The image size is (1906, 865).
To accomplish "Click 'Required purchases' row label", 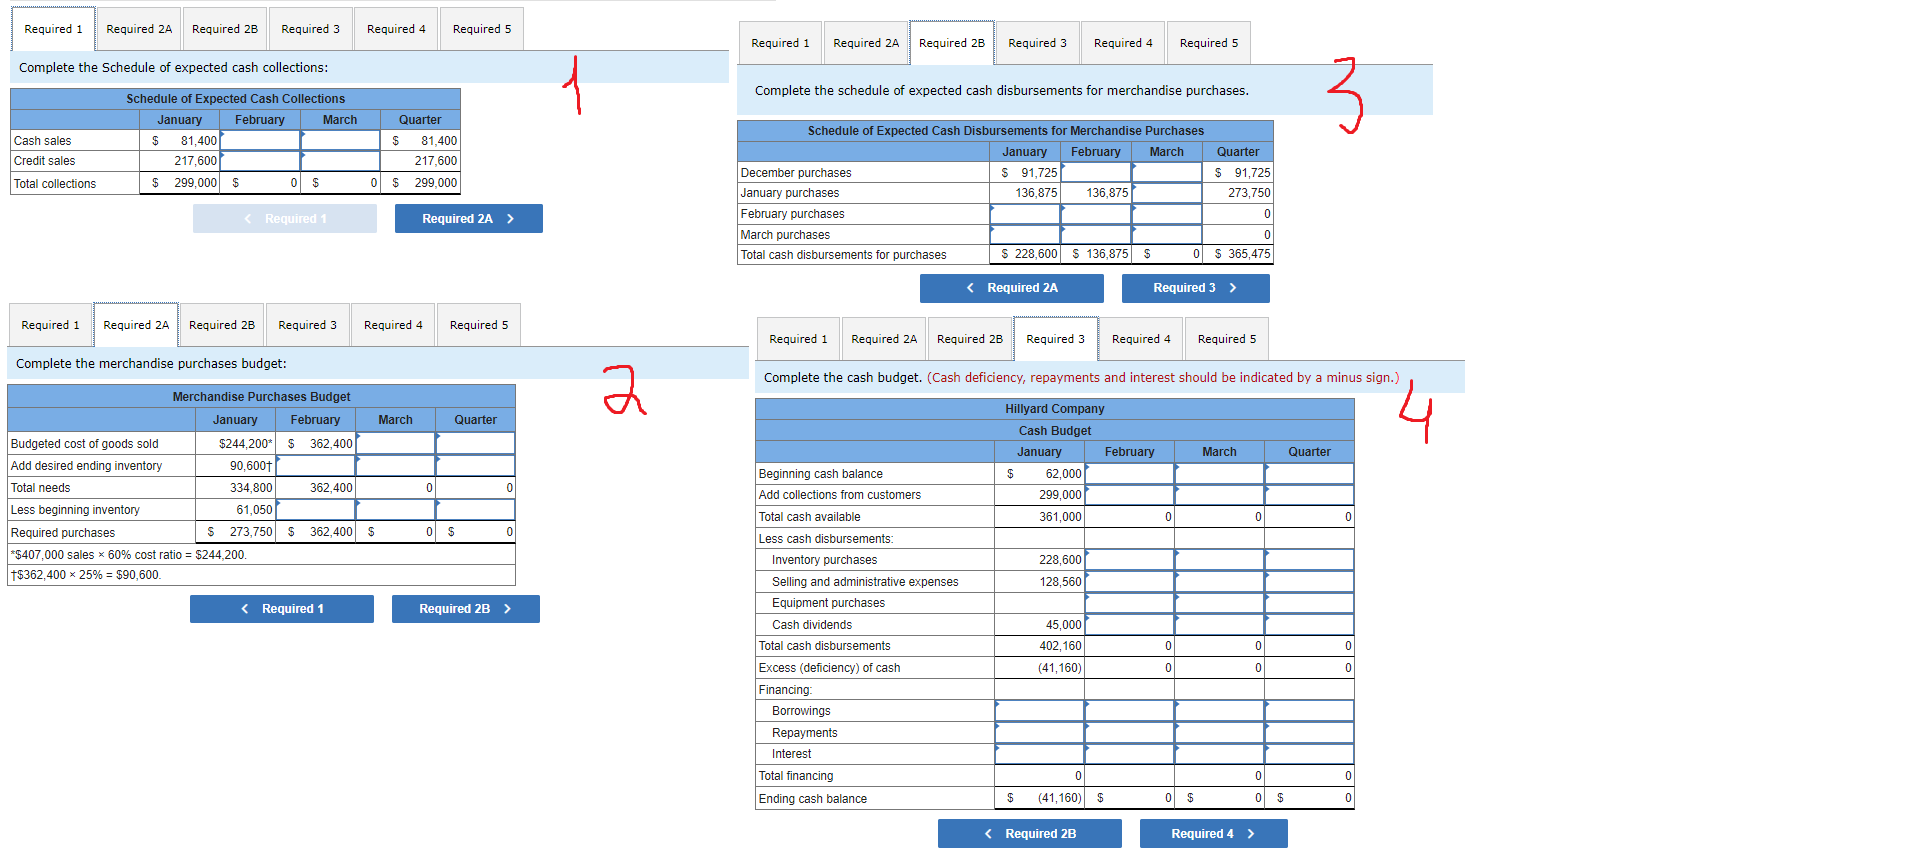I will [x=63, y=533].
